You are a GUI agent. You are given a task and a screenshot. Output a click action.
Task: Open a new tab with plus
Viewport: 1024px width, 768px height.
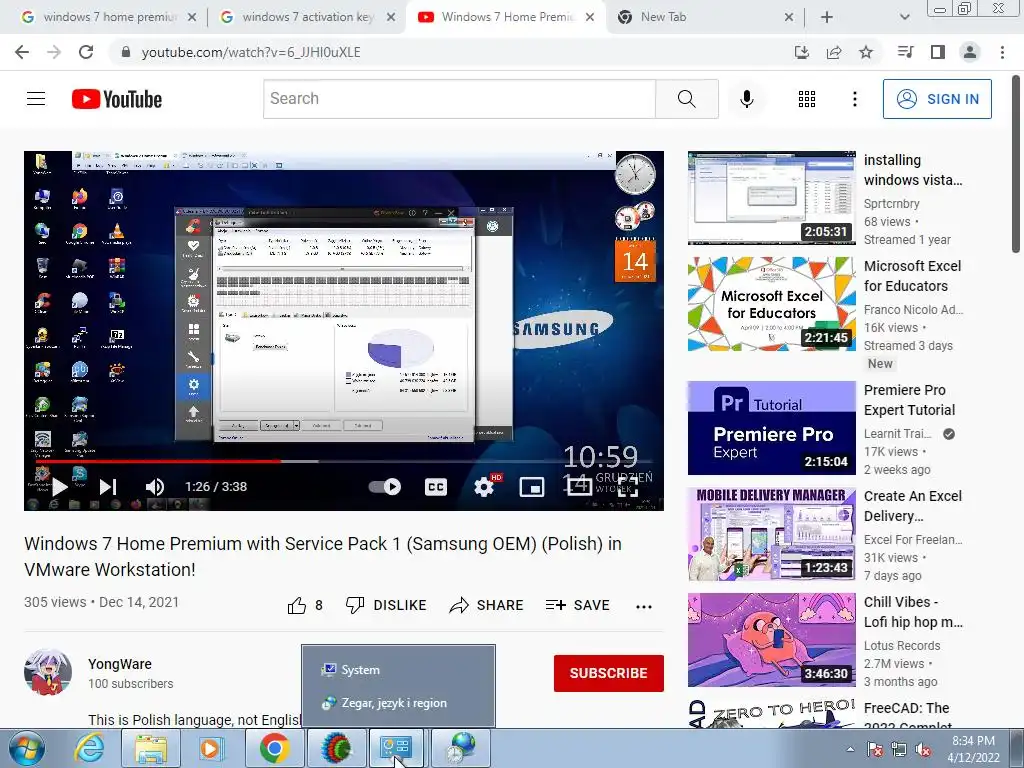coord(827,18)
